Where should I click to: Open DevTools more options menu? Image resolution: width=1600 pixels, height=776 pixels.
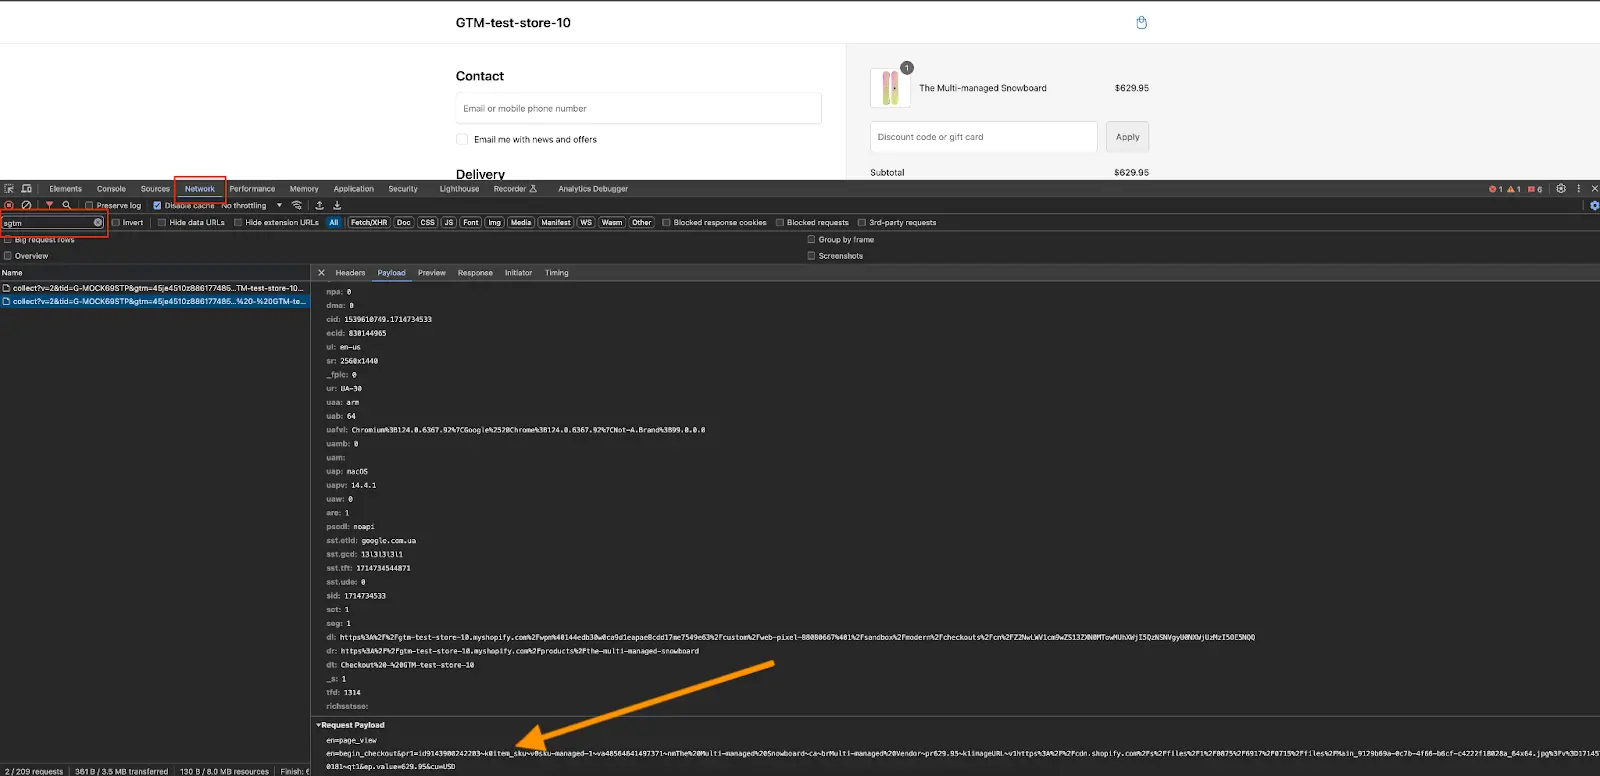[1579, 188]
